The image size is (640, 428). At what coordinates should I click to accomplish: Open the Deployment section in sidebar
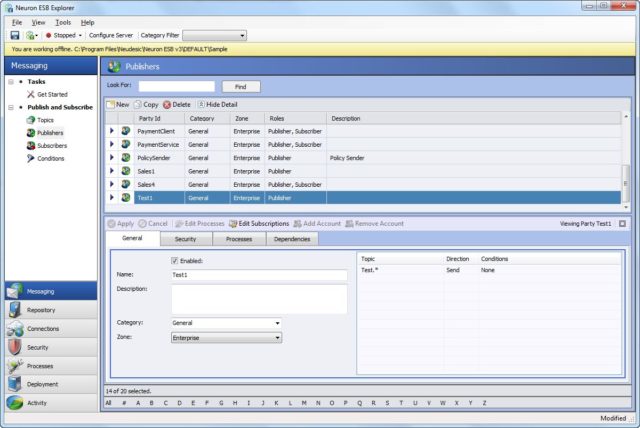coord(51,384)
